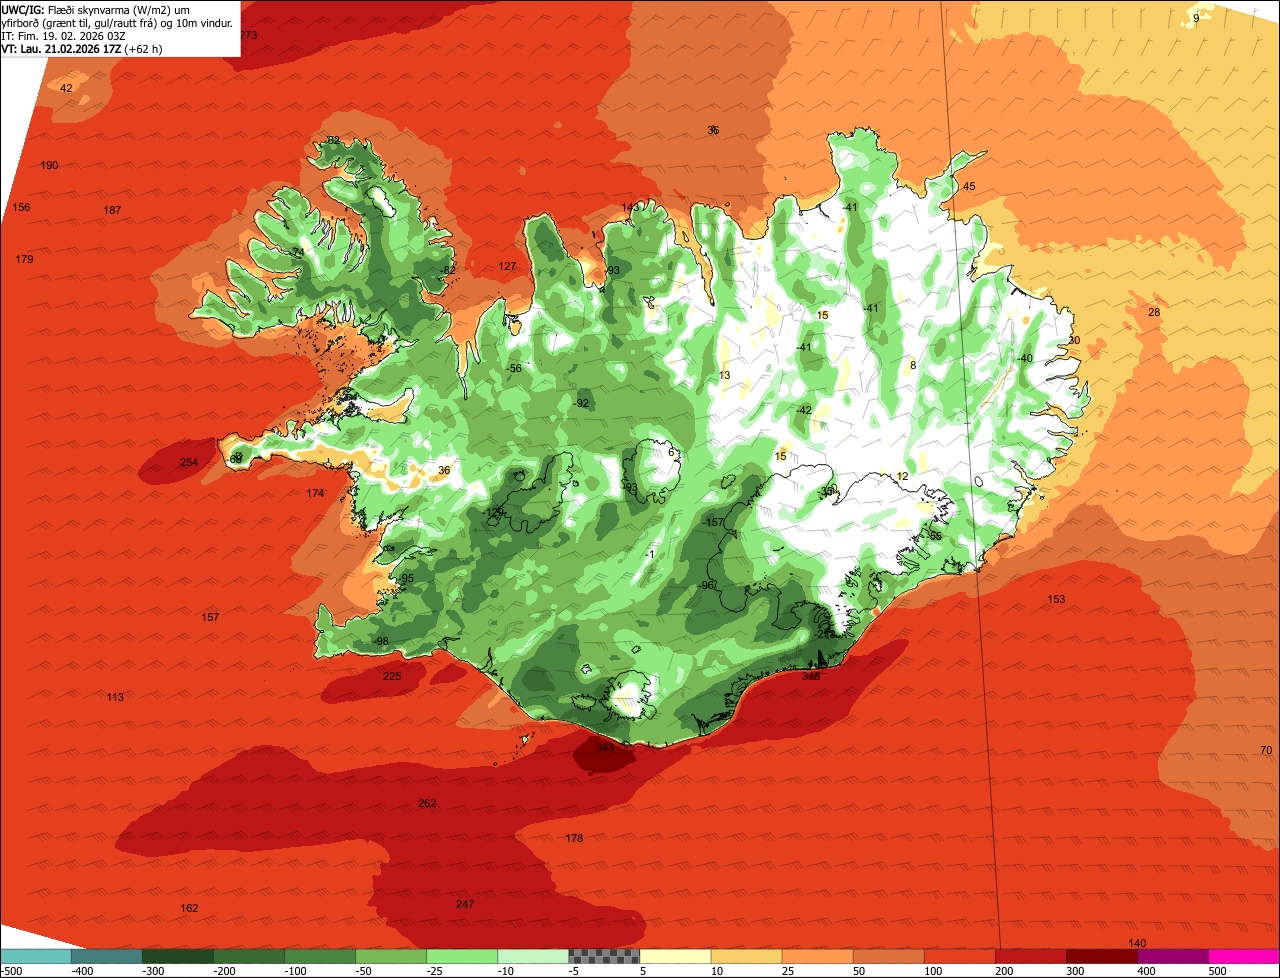
Task: Click the dark maroon 300 to 400 legend swatch
Action: [1102, 956]
